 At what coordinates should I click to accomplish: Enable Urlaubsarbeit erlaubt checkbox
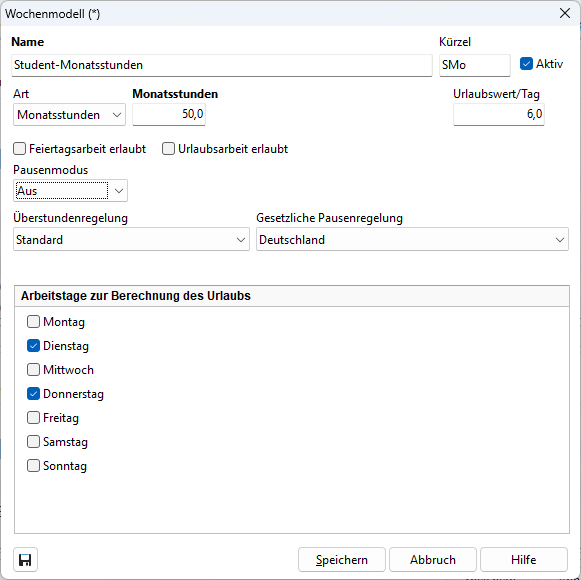(x=168, y=149)
